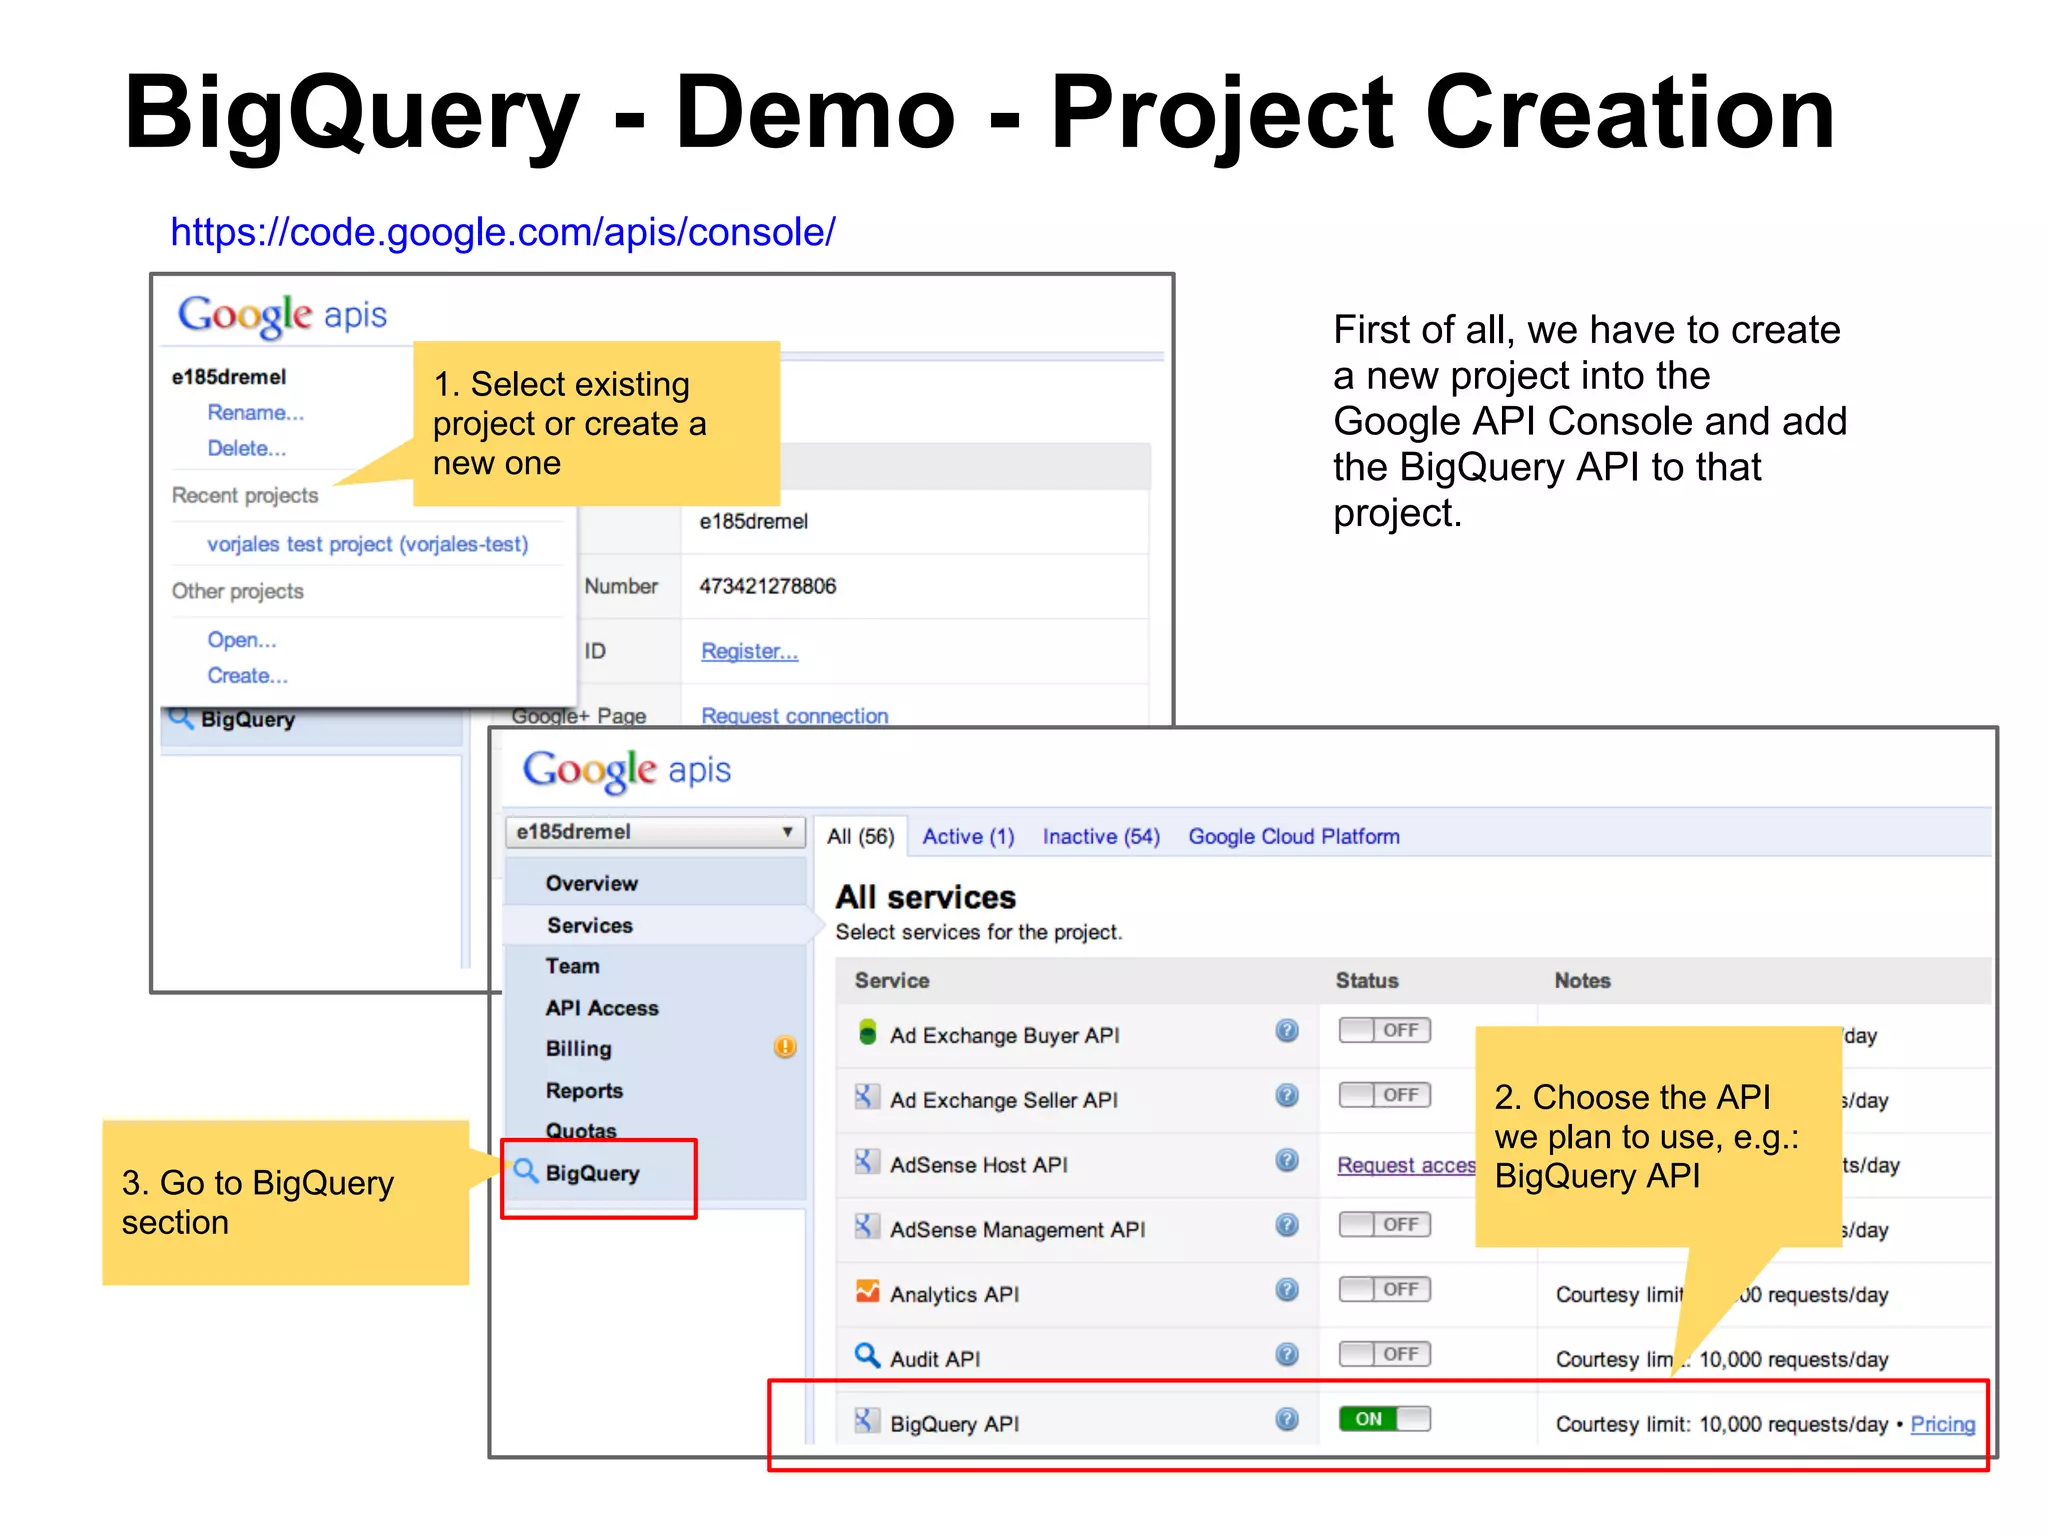2048x1536 pixels.
Task: Click the Analytics API chart icon
Action: 867,1291
